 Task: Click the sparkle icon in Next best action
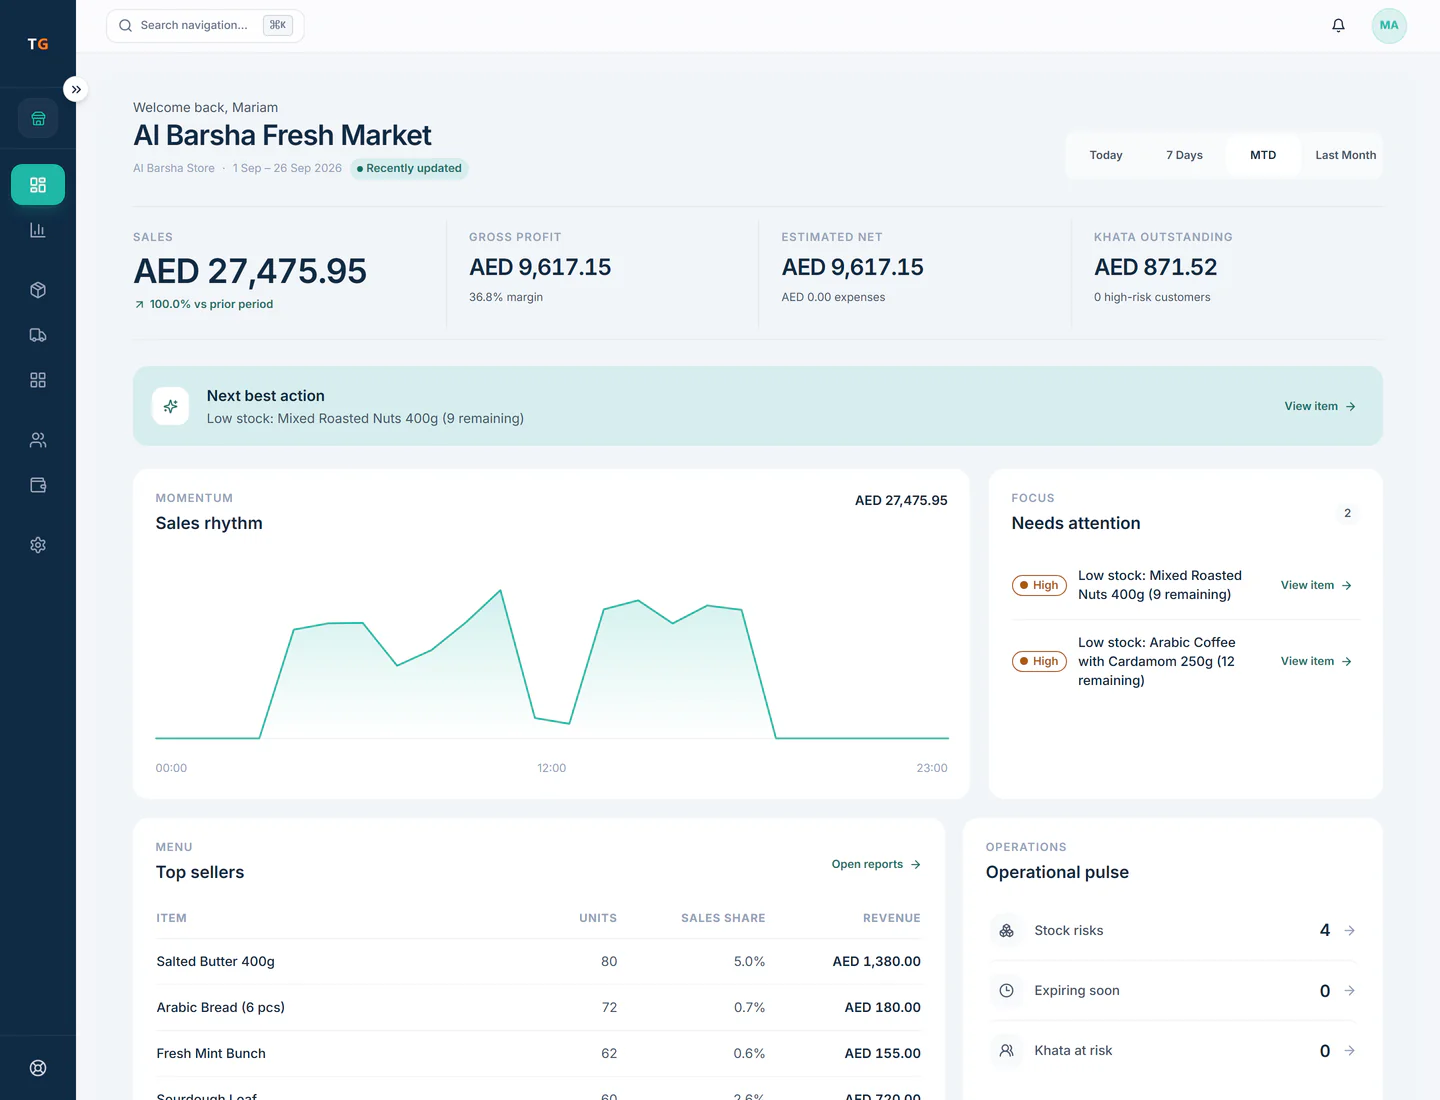click(170, 406)
